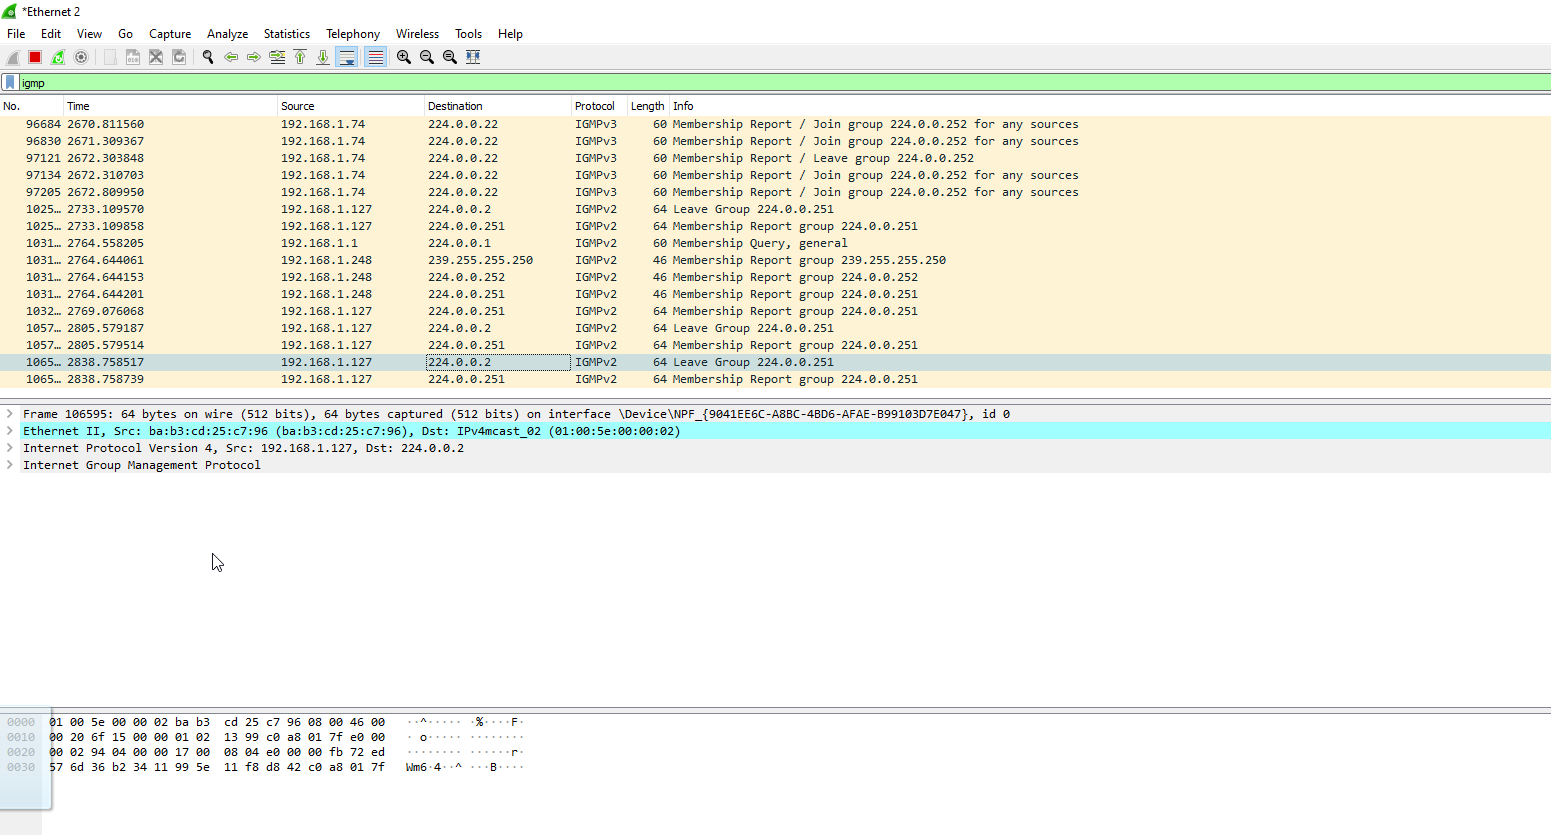
Task: Toggle auto-scroll during live capture
Action: point(347,57)
